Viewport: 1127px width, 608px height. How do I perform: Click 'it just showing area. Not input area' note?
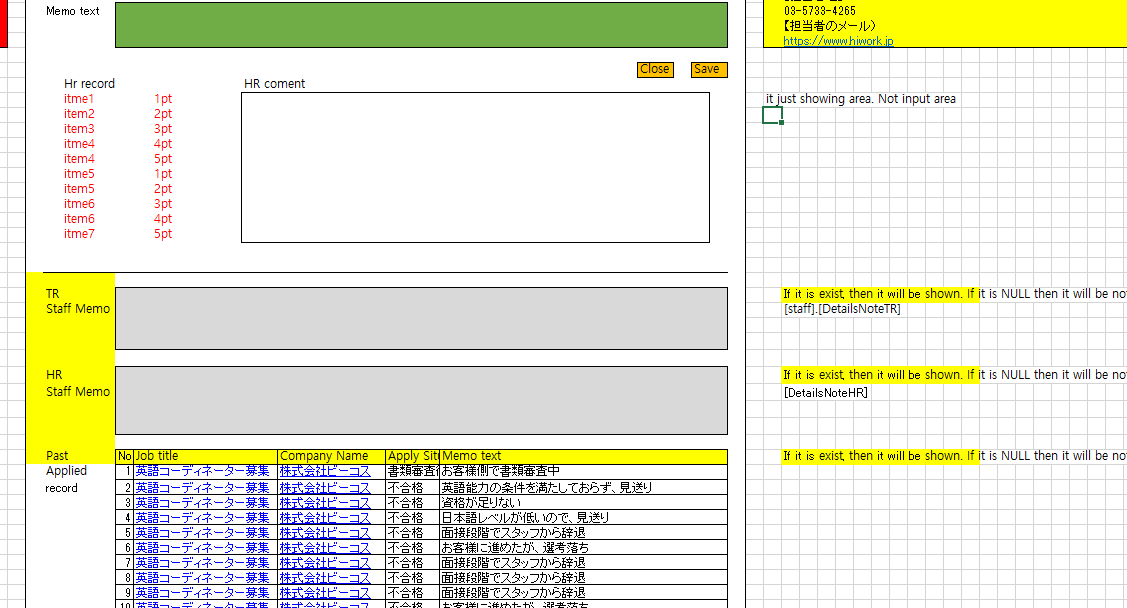click(x=860, y=98)
